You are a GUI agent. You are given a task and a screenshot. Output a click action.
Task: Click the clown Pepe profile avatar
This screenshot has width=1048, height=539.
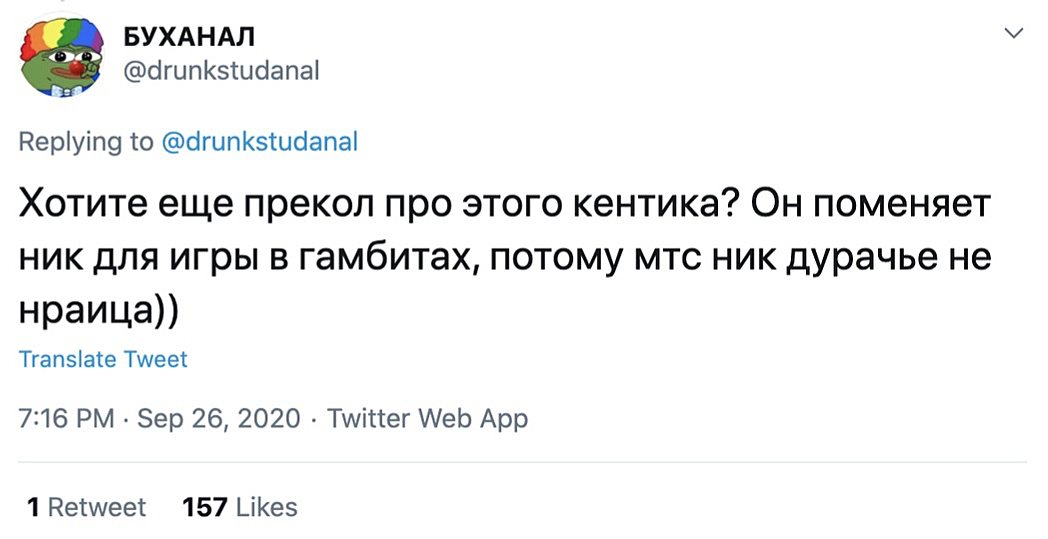[62, 57]
